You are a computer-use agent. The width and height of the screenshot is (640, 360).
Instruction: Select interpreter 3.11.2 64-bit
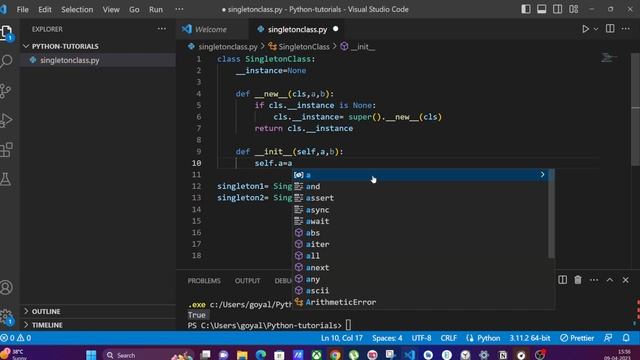tap(530, 338)
